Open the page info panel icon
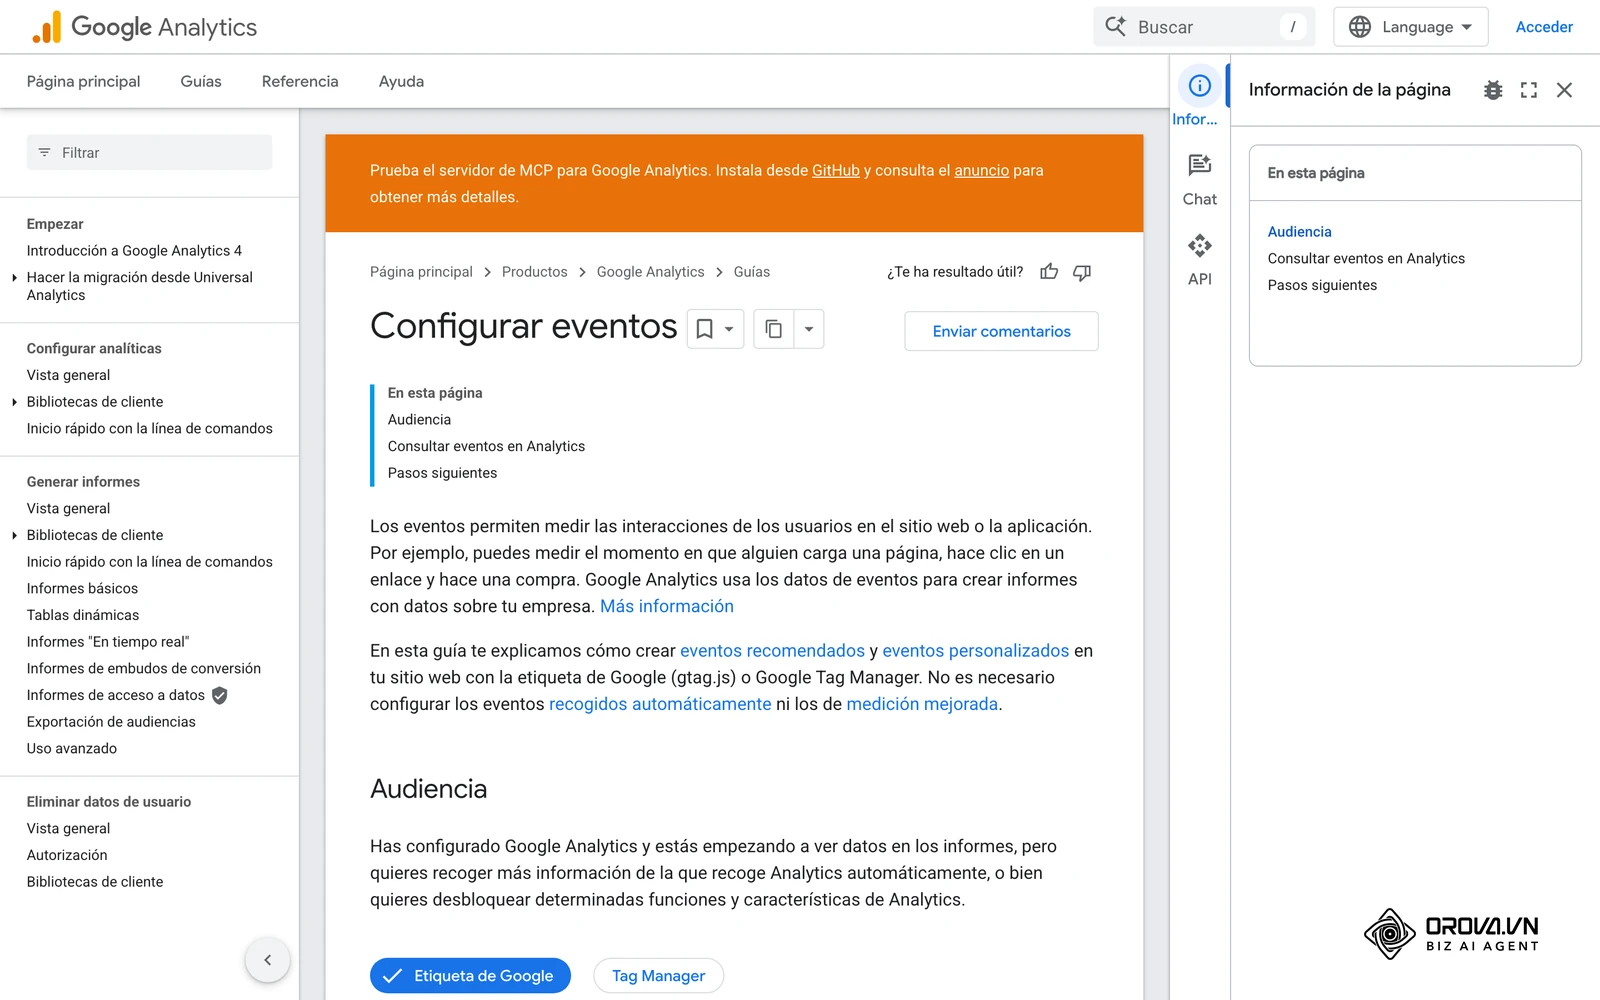1600x1000 pixels. tap(1199, 86)
